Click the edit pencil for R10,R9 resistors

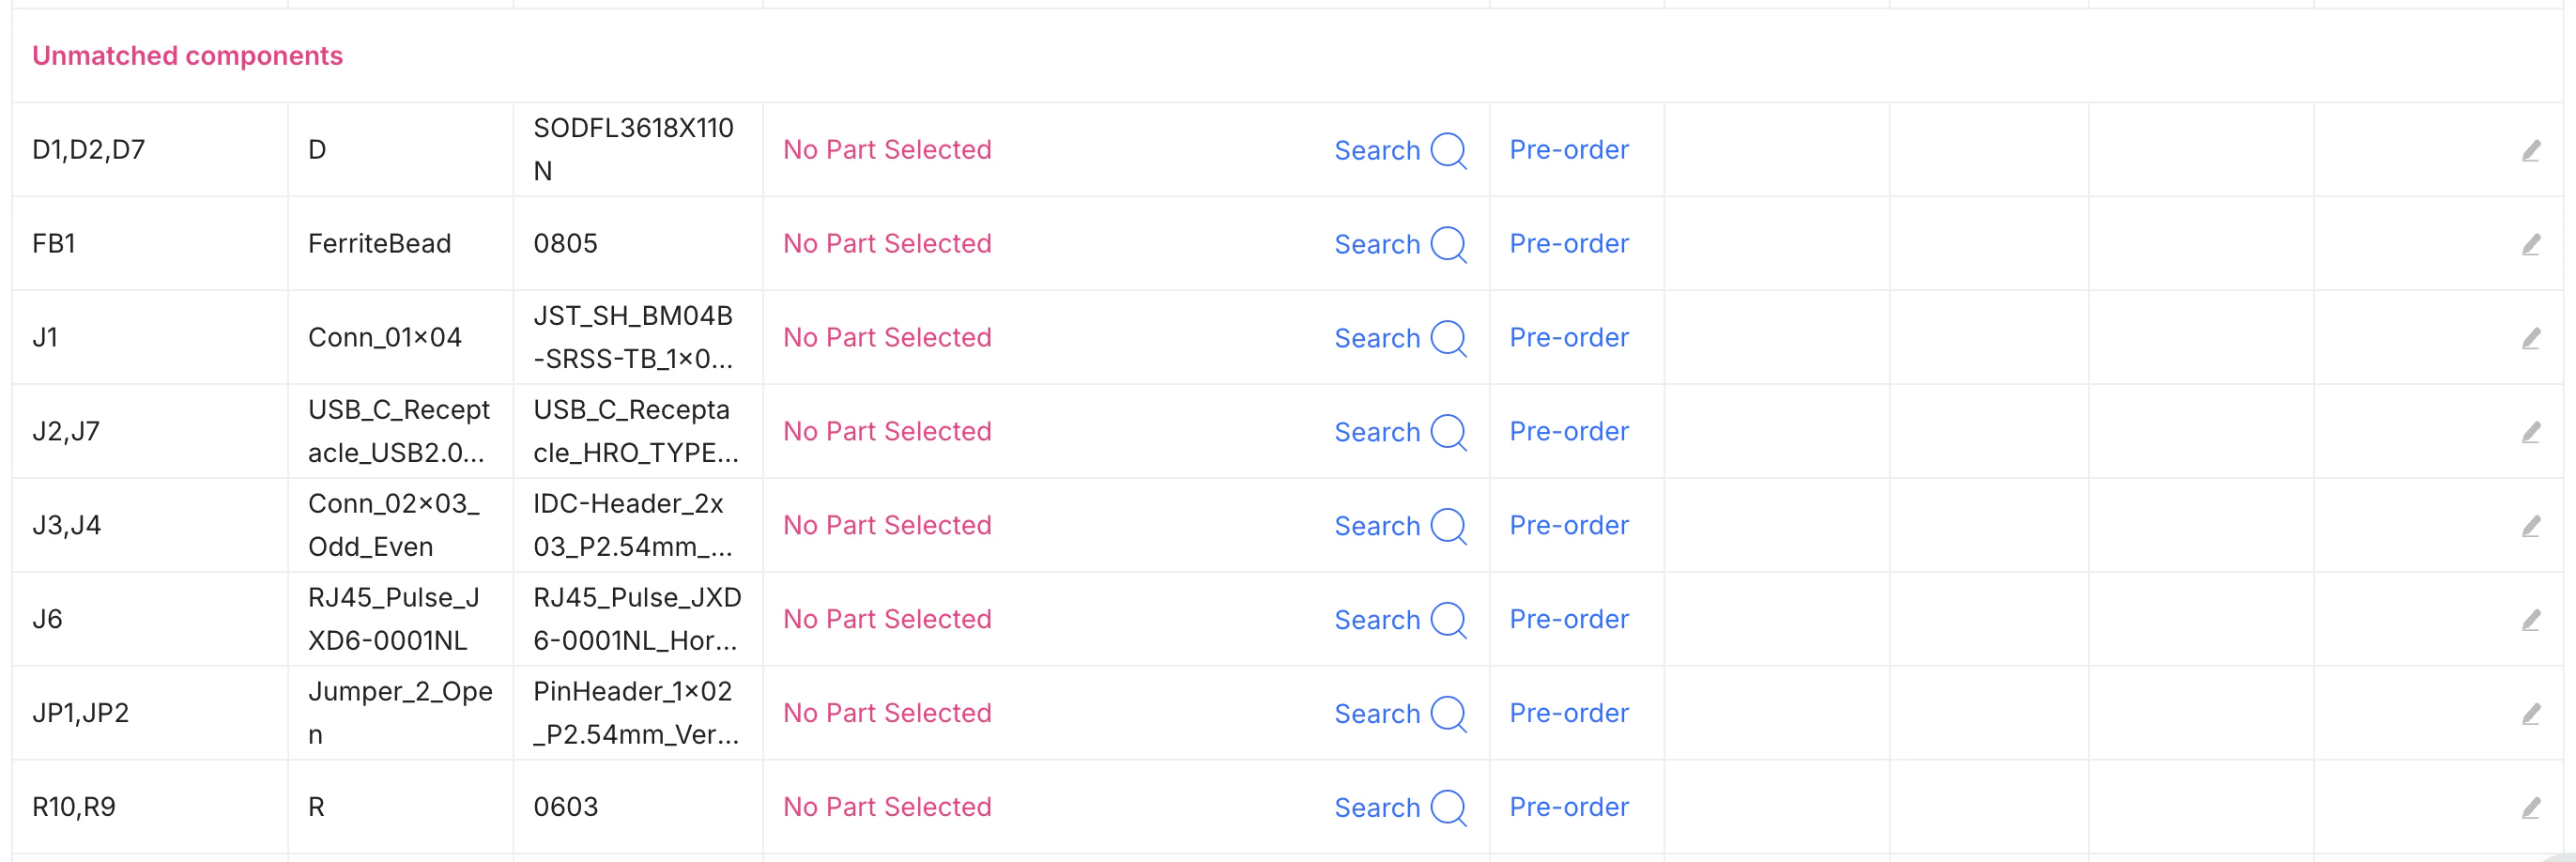2530,808
